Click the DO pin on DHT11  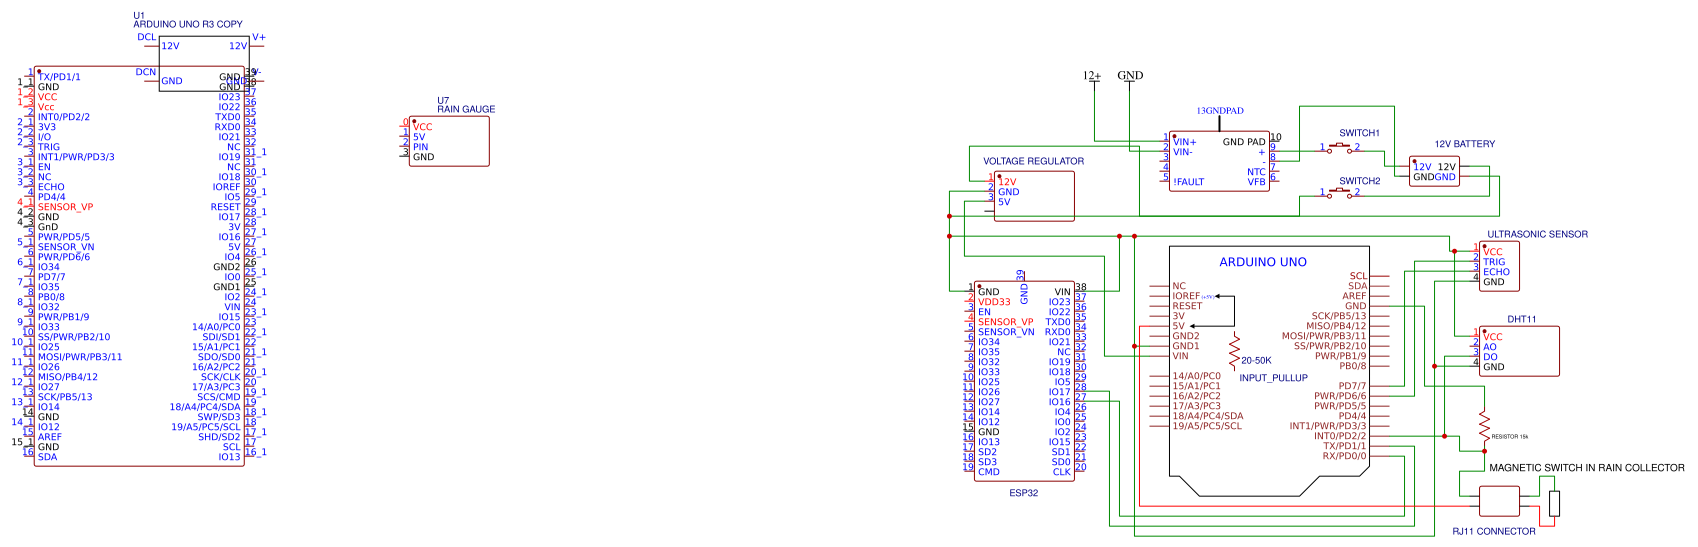click(1490, 357)
